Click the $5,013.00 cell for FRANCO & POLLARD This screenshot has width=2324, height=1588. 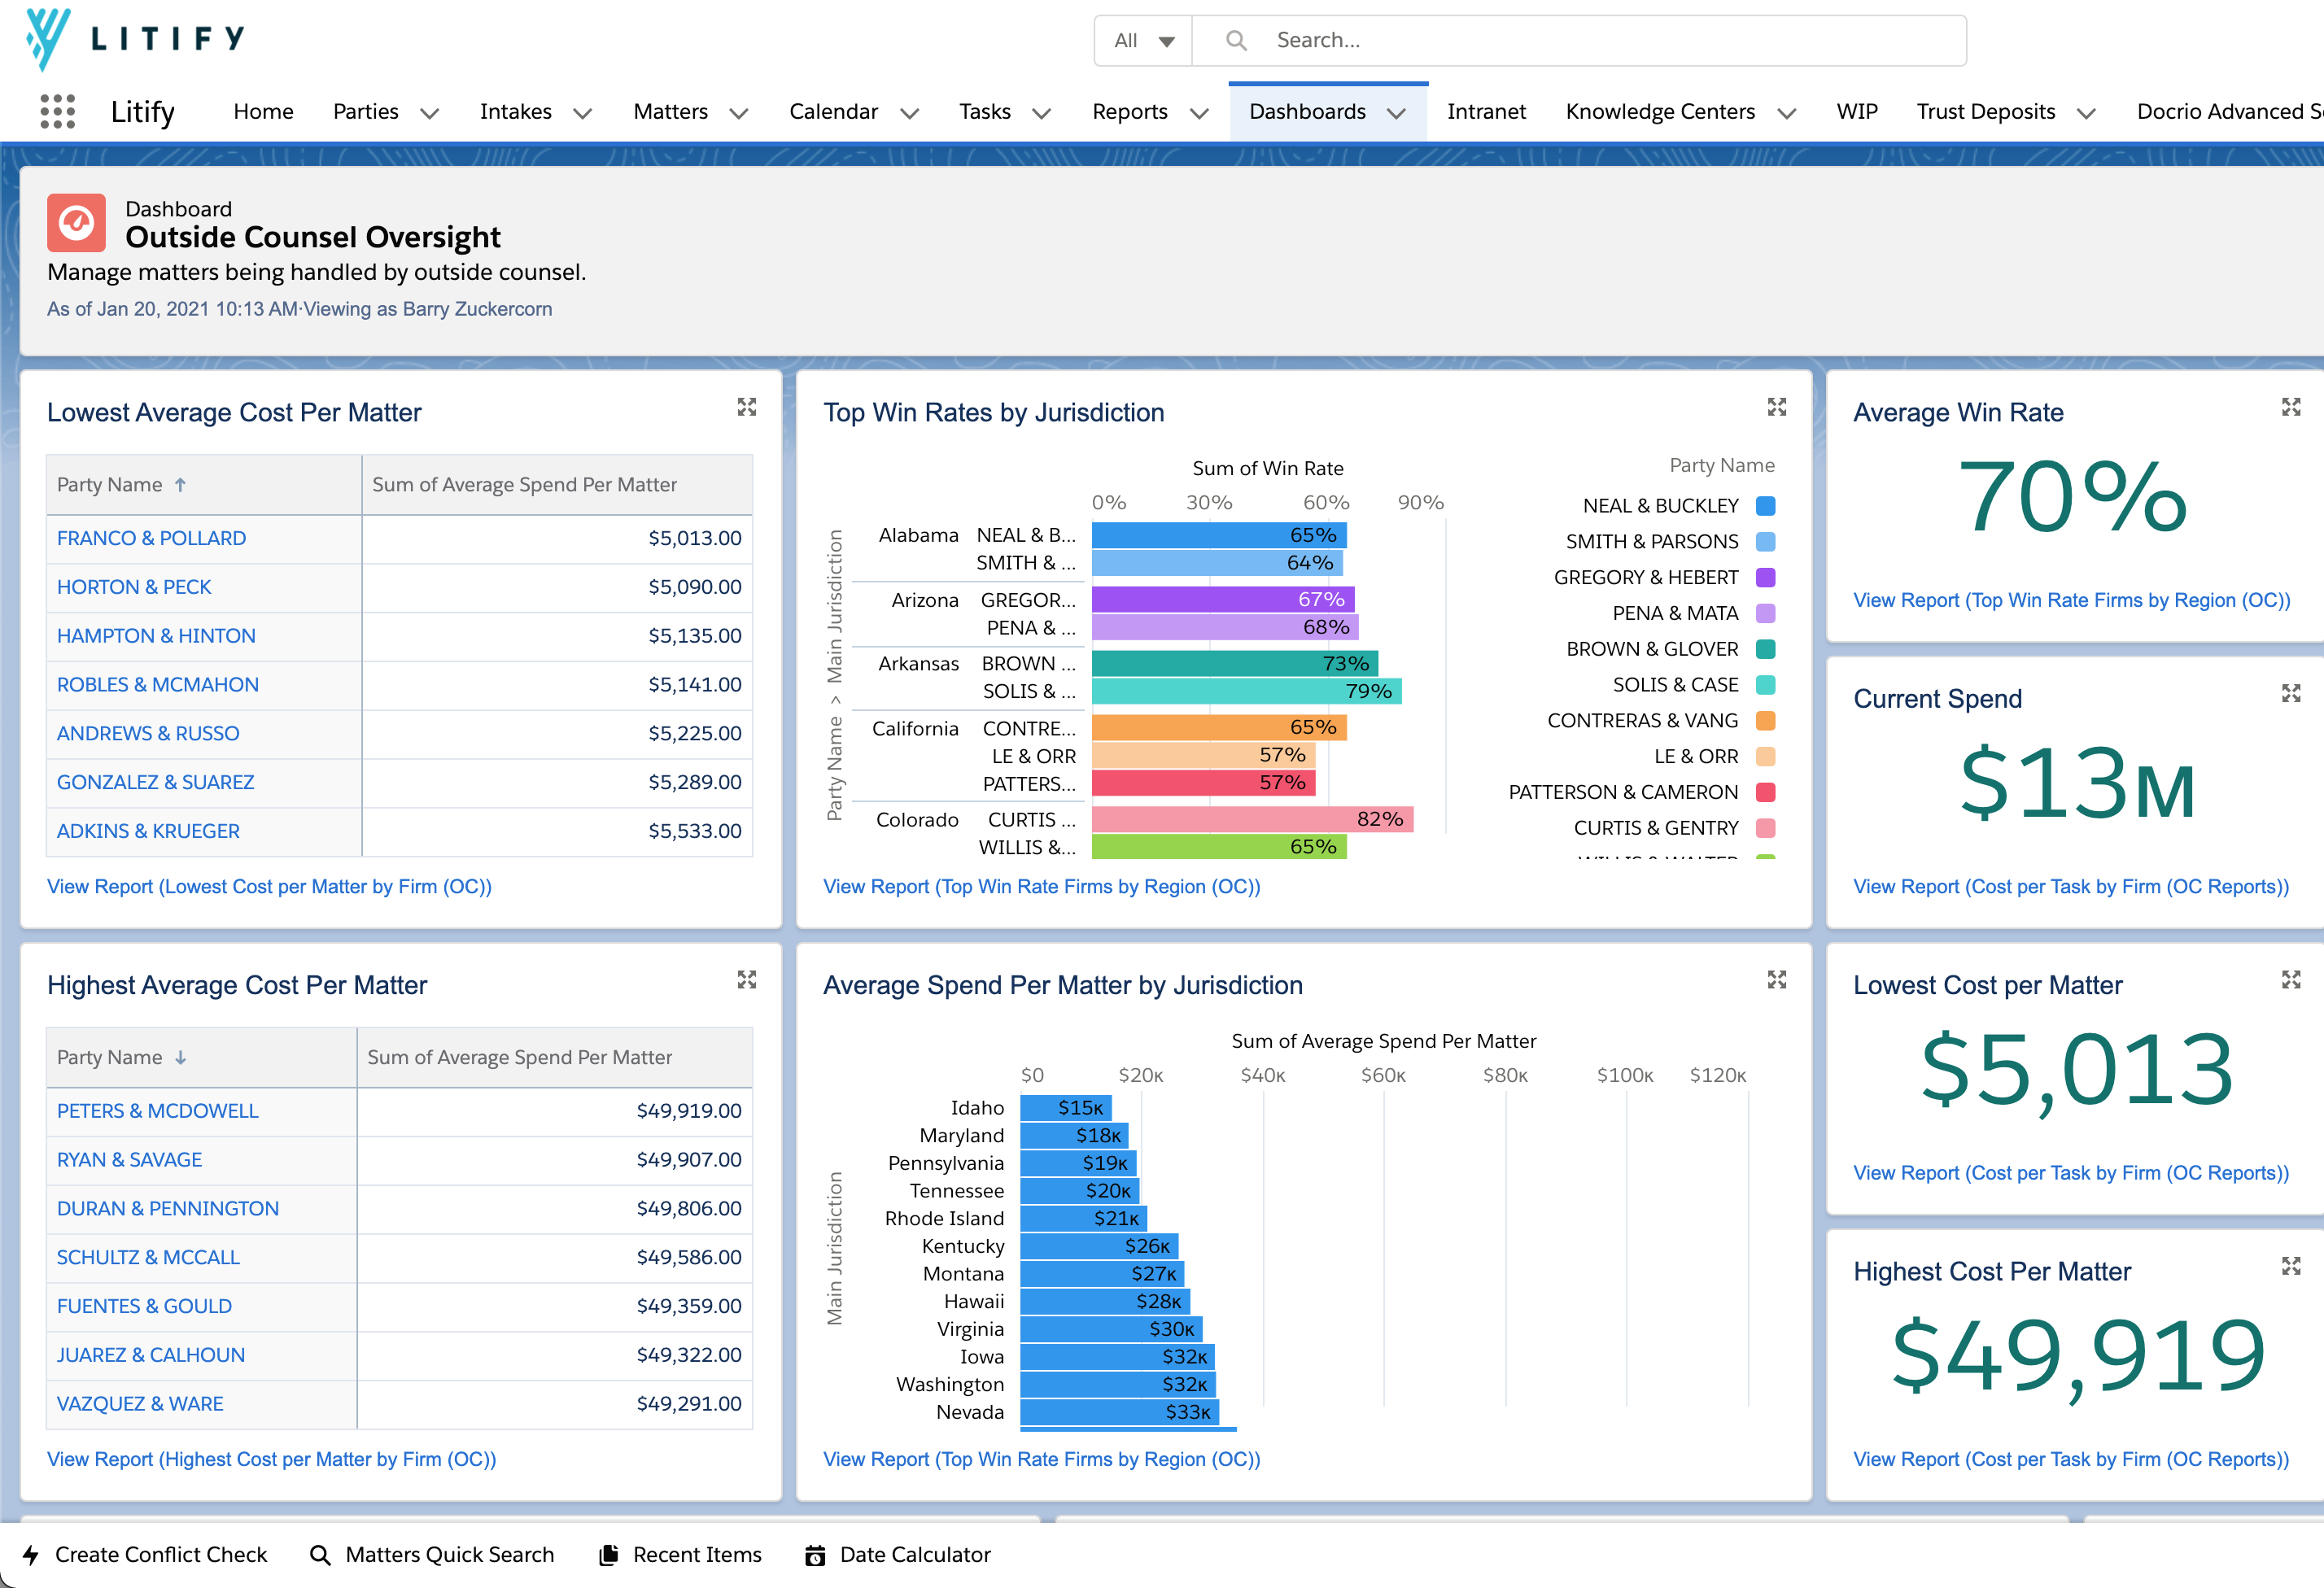point(557,539)
